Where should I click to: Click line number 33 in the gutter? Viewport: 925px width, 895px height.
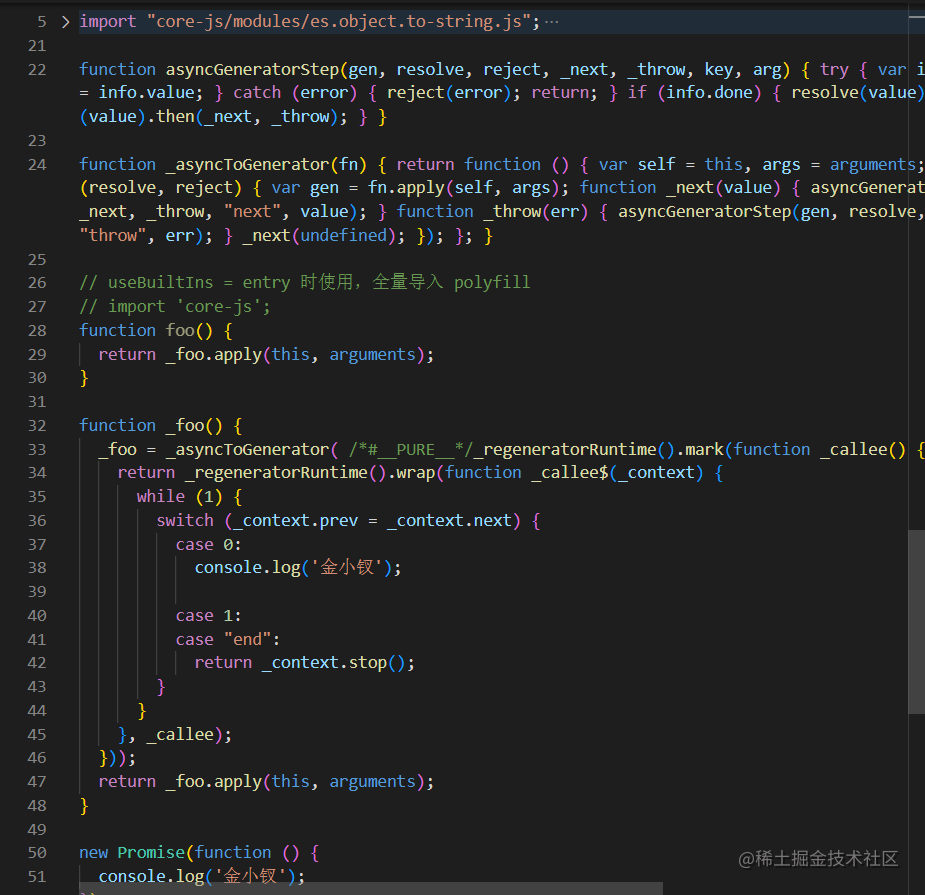pyautogui.click(x=37, y=450)
